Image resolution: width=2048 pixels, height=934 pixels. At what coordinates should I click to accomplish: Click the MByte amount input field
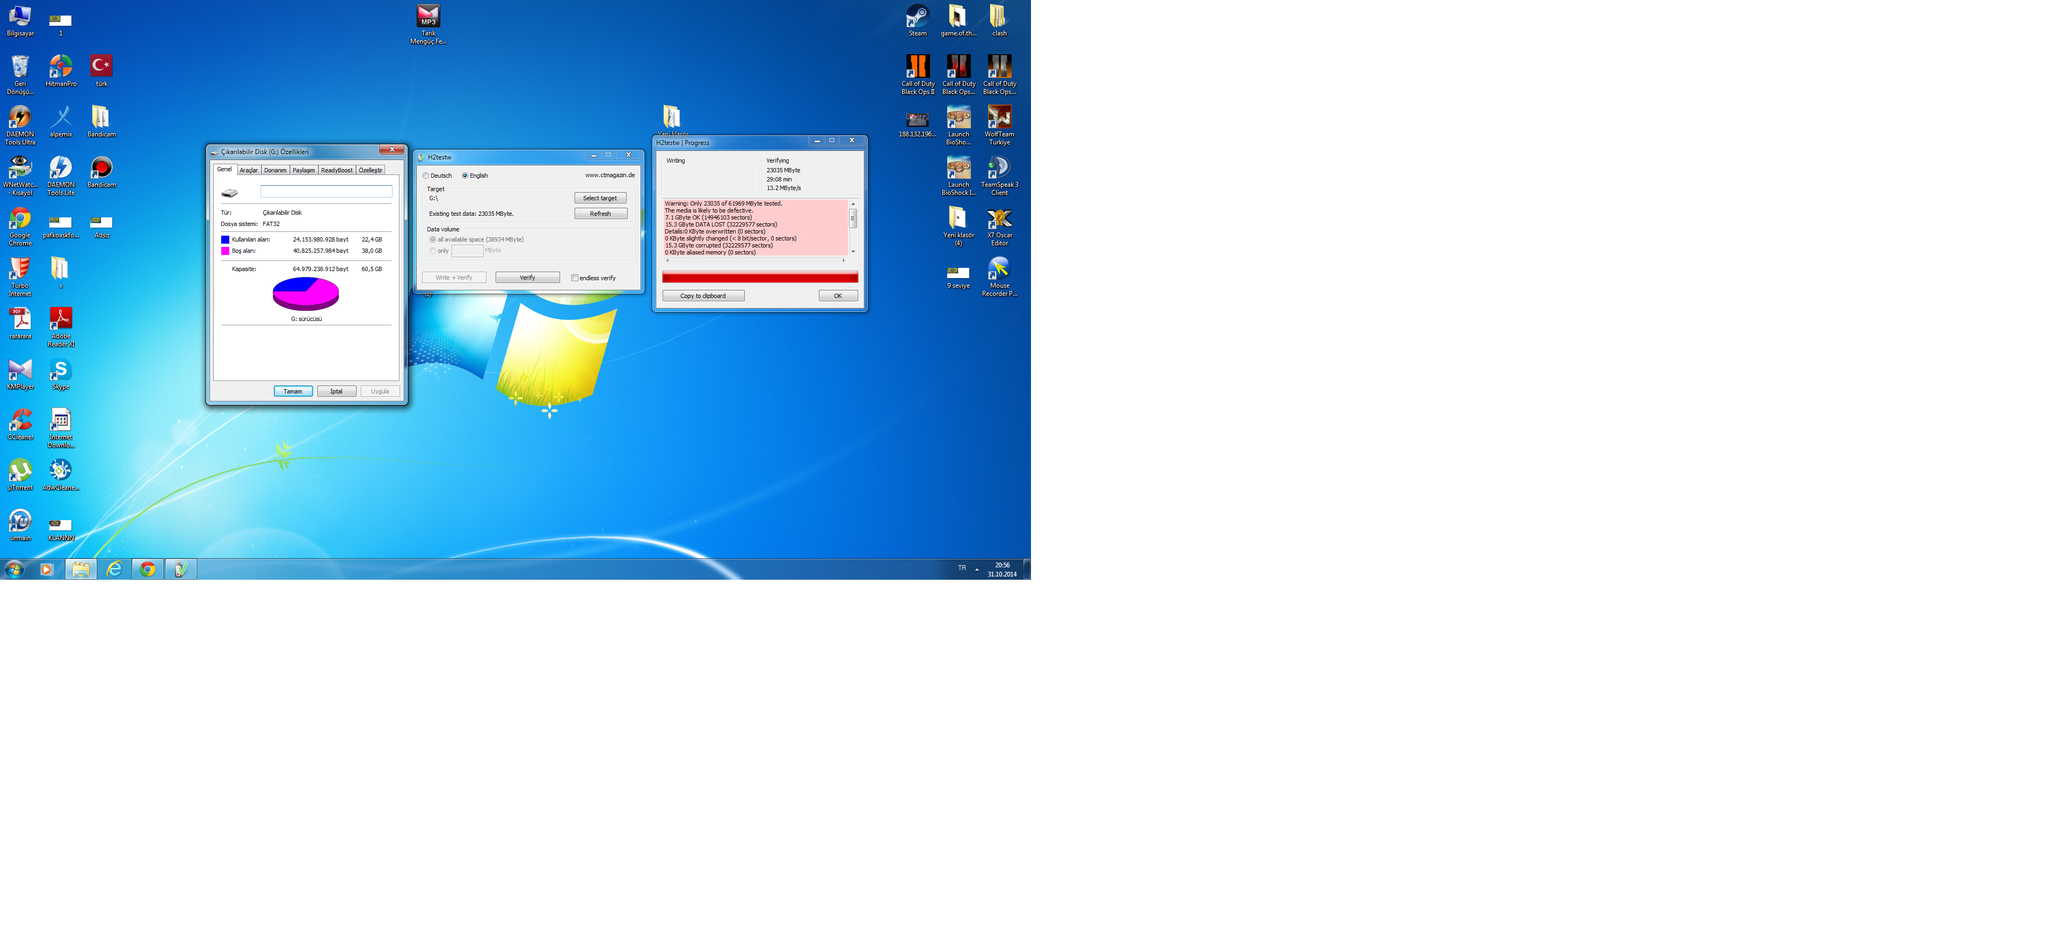[x=467, y=251]
